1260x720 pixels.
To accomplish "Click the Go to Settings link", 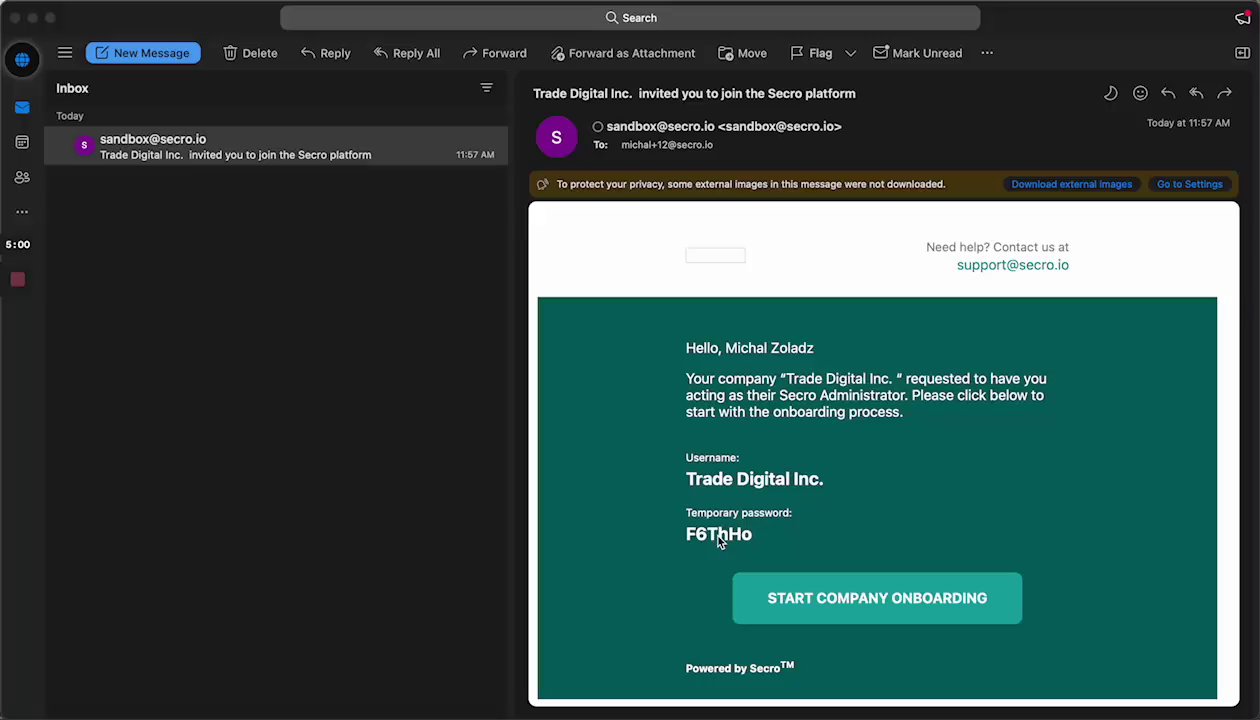I will pos(1190,184).
